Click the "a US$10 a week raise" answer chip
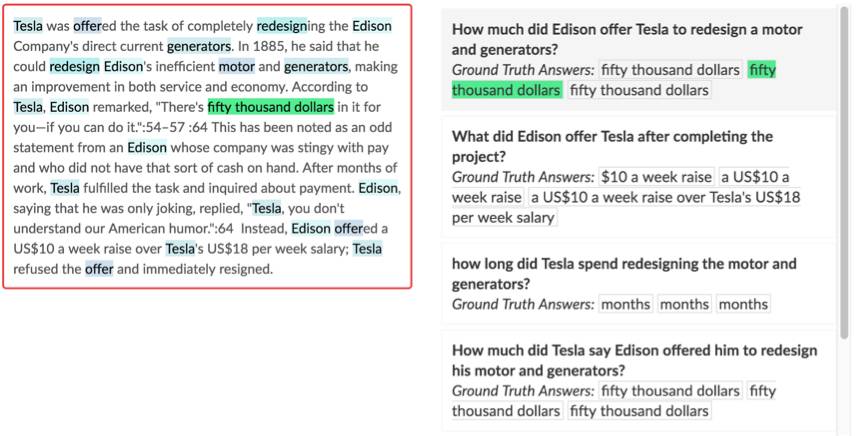The image size is (856, 436). pyautogui.click(x=754, y=177)
